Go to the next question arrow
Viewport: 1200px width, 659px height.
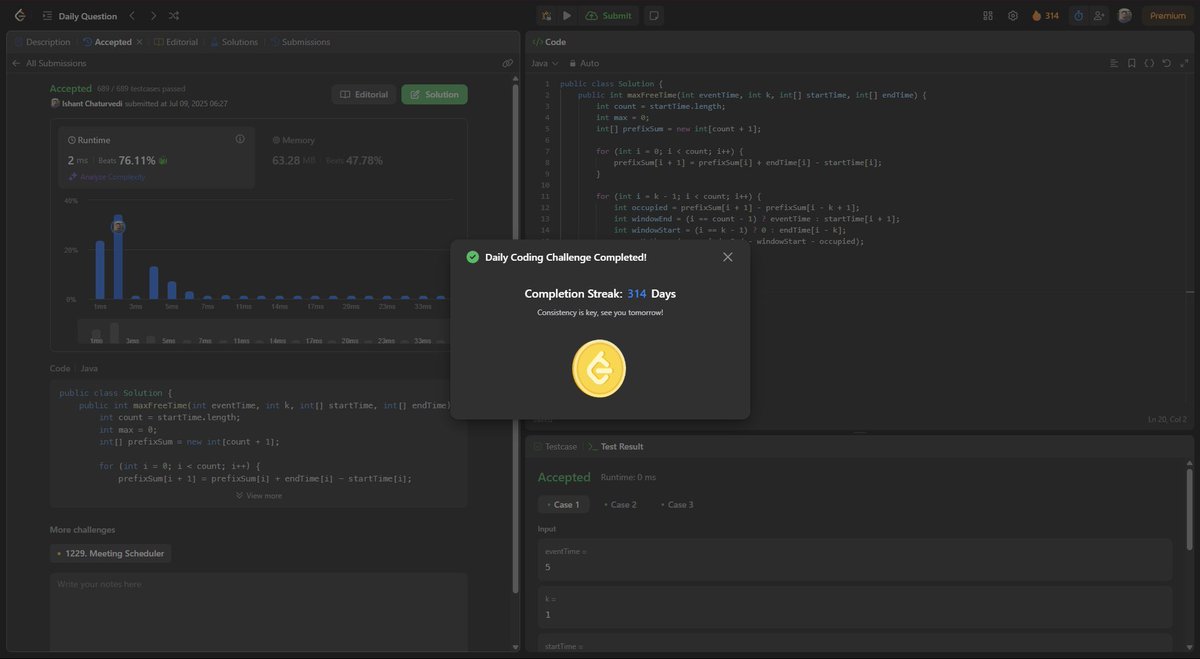tap(153, 16)
